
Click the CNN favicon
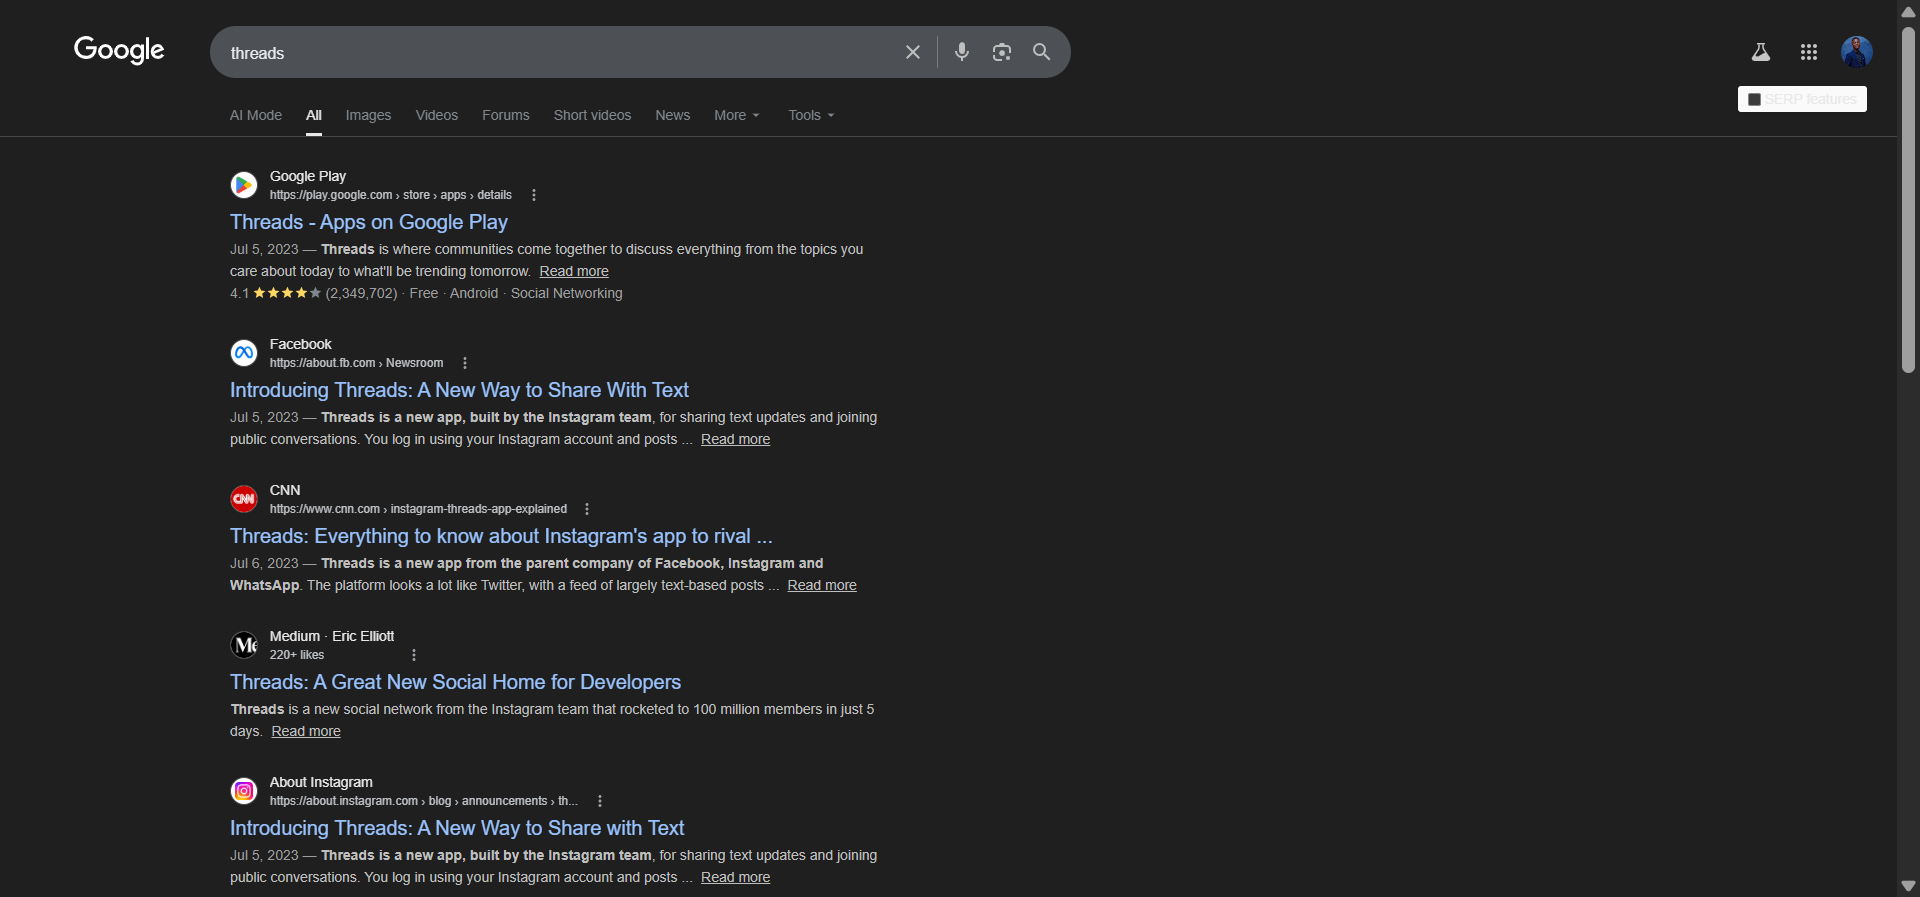pyautogui.click(x=244, y=499)
